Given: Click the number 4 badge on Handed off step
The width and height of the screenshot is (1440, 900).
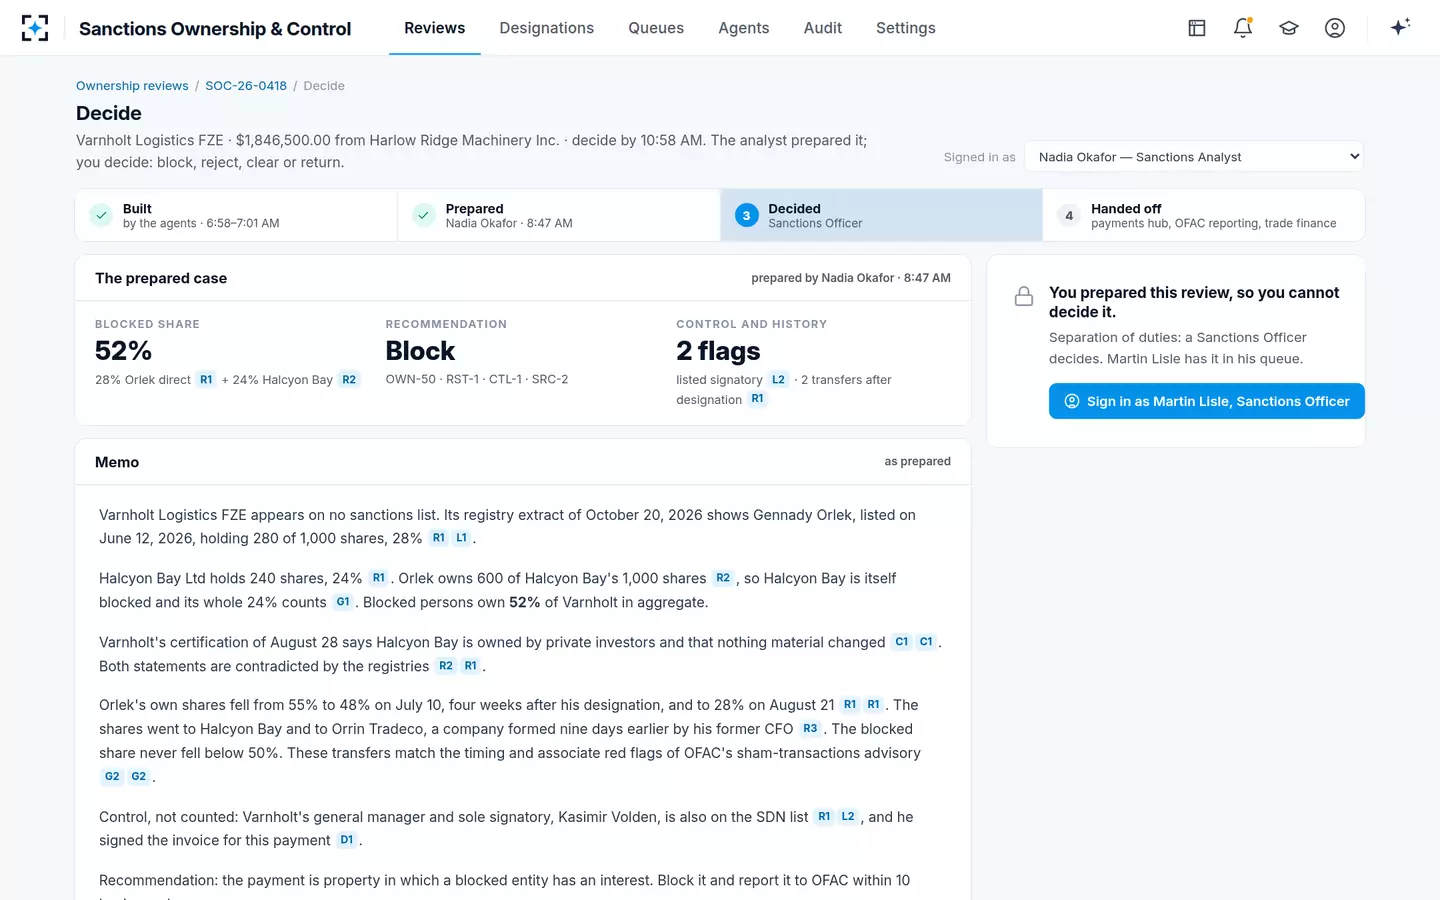Looking at the screenshot, I should (1069, 215).
